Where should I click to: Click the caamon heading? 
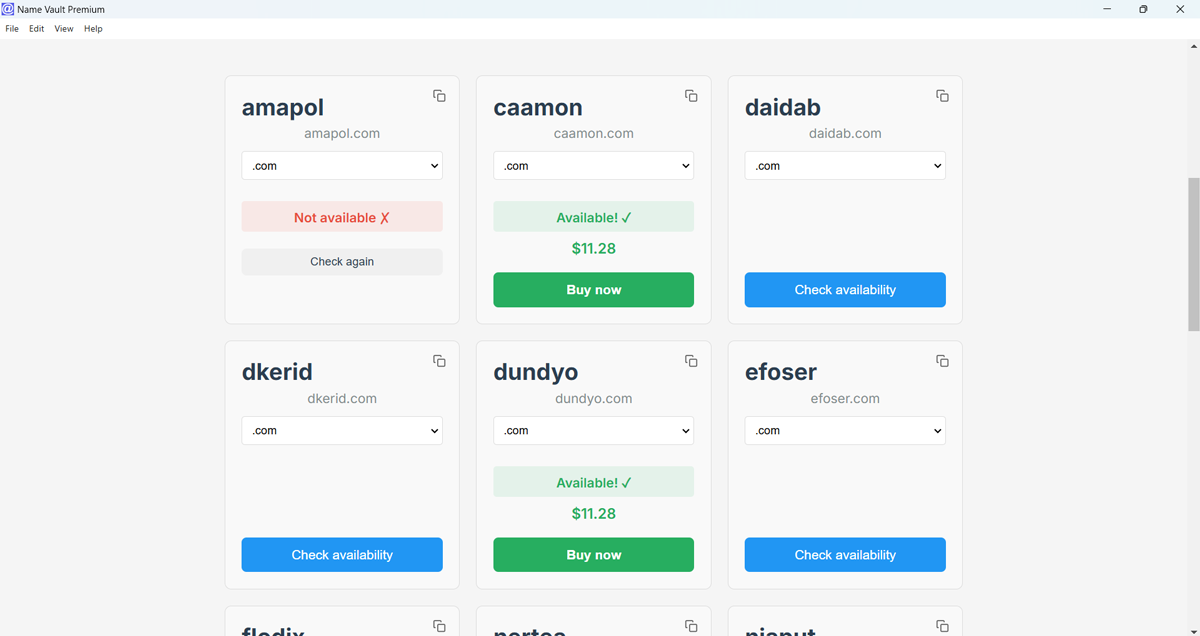(538, 108)
